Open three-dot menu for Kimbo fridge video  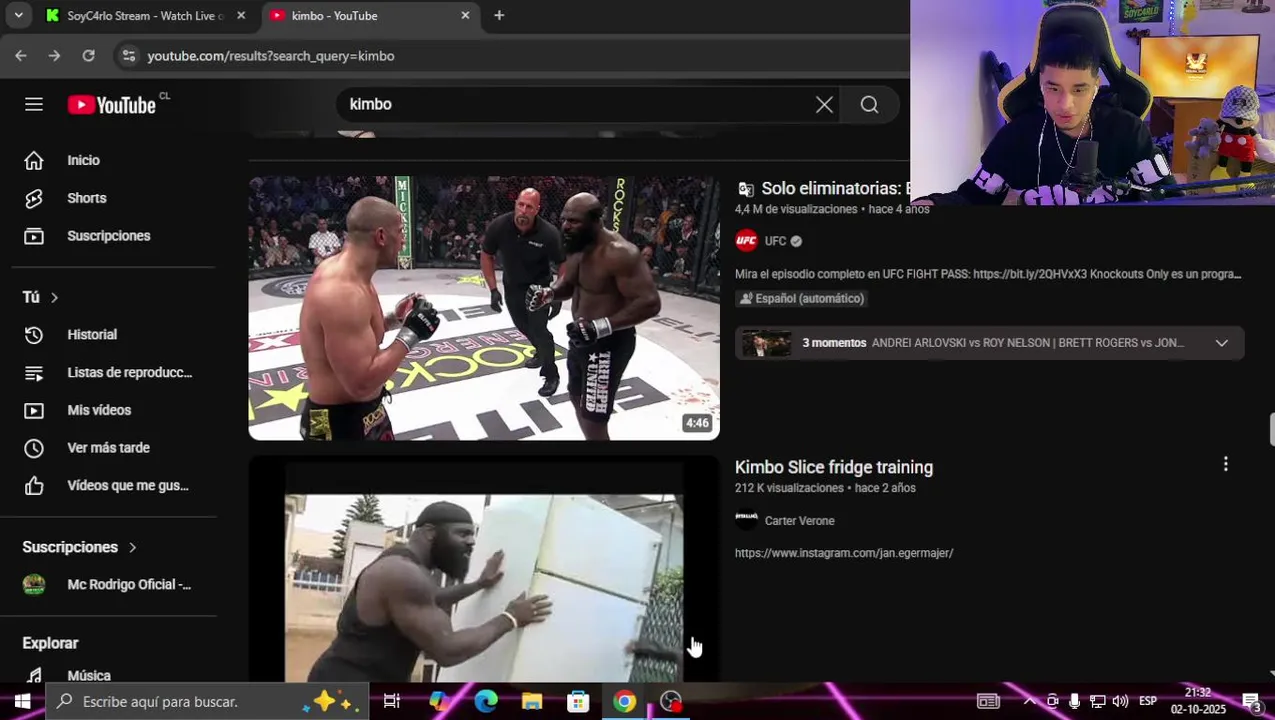1225,464
